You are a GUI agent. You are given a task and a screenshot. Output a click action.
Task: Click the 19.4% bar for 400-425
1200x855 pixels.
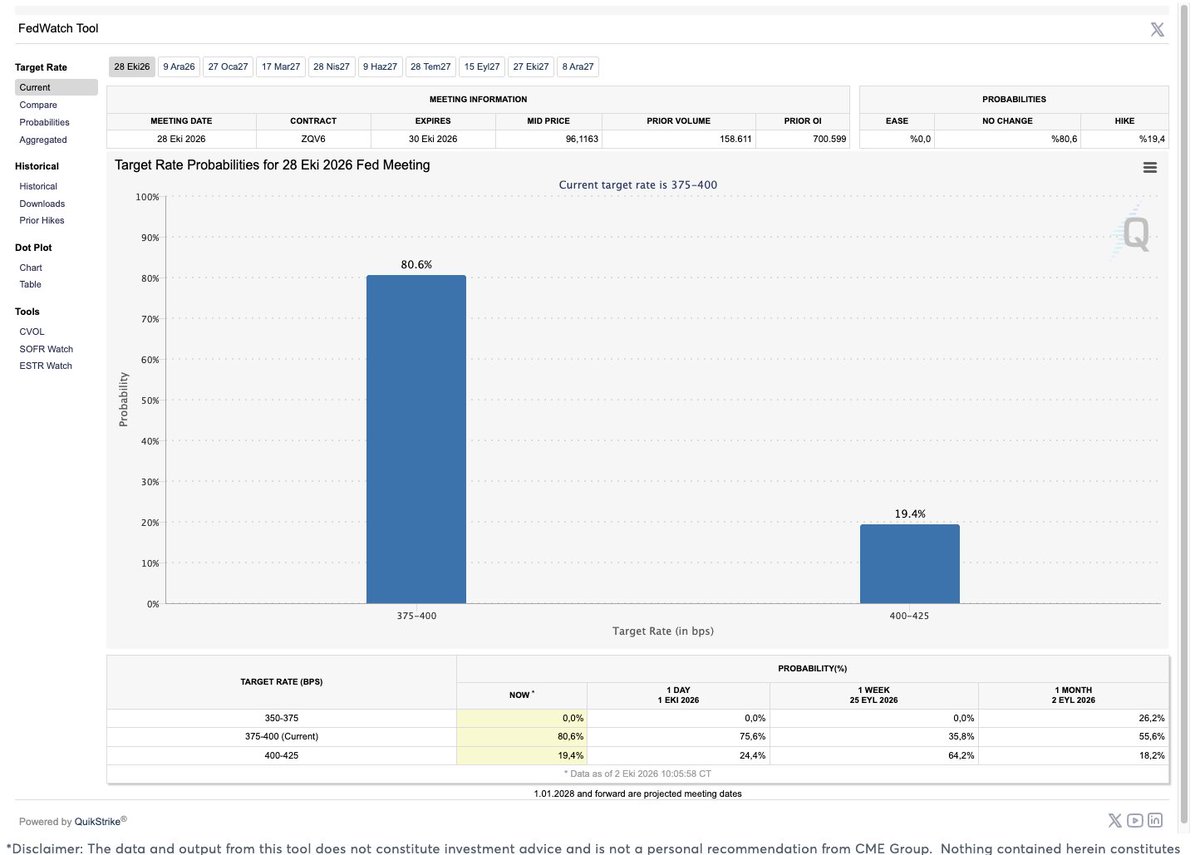pos(910,564)
